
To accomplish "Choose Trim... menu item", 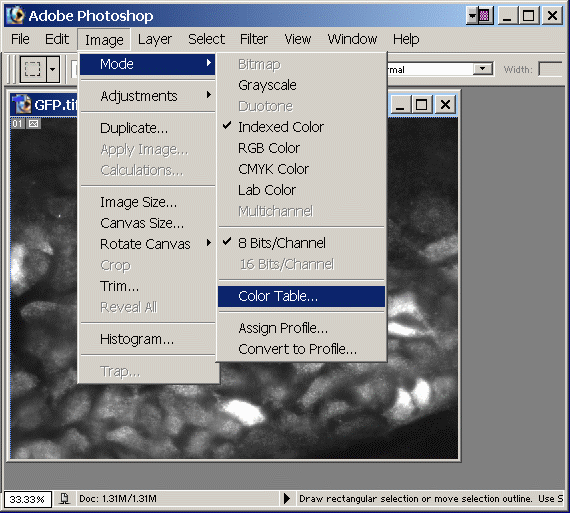I will (148, 286).
